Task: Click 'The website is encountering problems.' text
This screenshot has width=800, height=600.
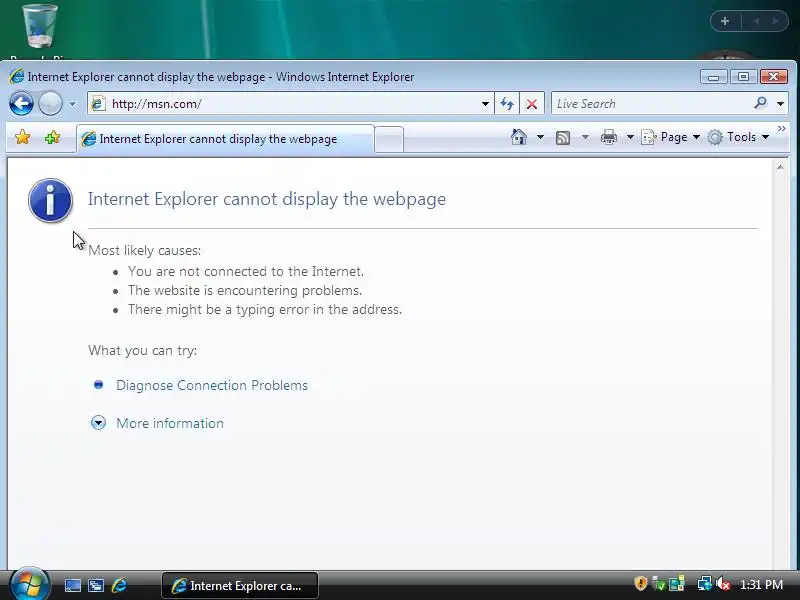Action: pos(245,290)
